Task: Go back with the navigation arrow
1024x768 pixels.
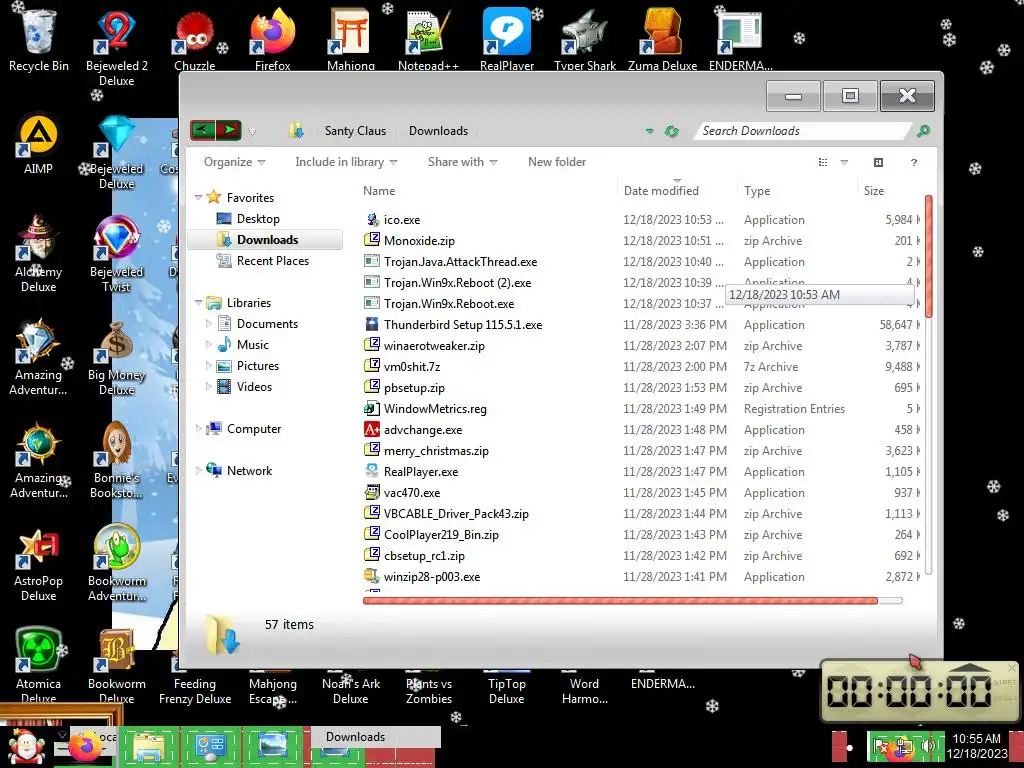Action: [x=202, y=130]
